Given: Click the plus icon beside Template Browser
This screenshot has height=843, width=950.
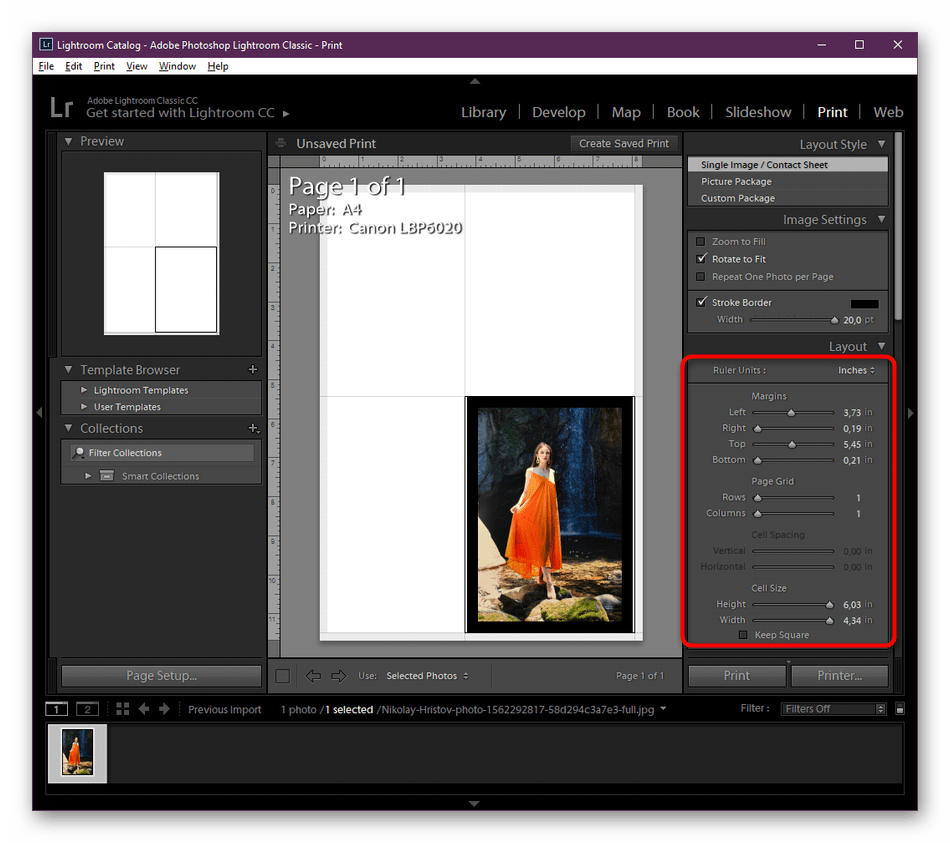Looking at the screenshot, I should coord(252,369).
